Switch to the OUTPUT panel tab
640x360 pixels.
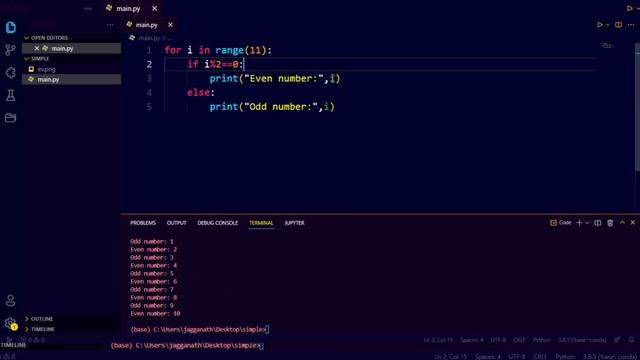[176, 223]
